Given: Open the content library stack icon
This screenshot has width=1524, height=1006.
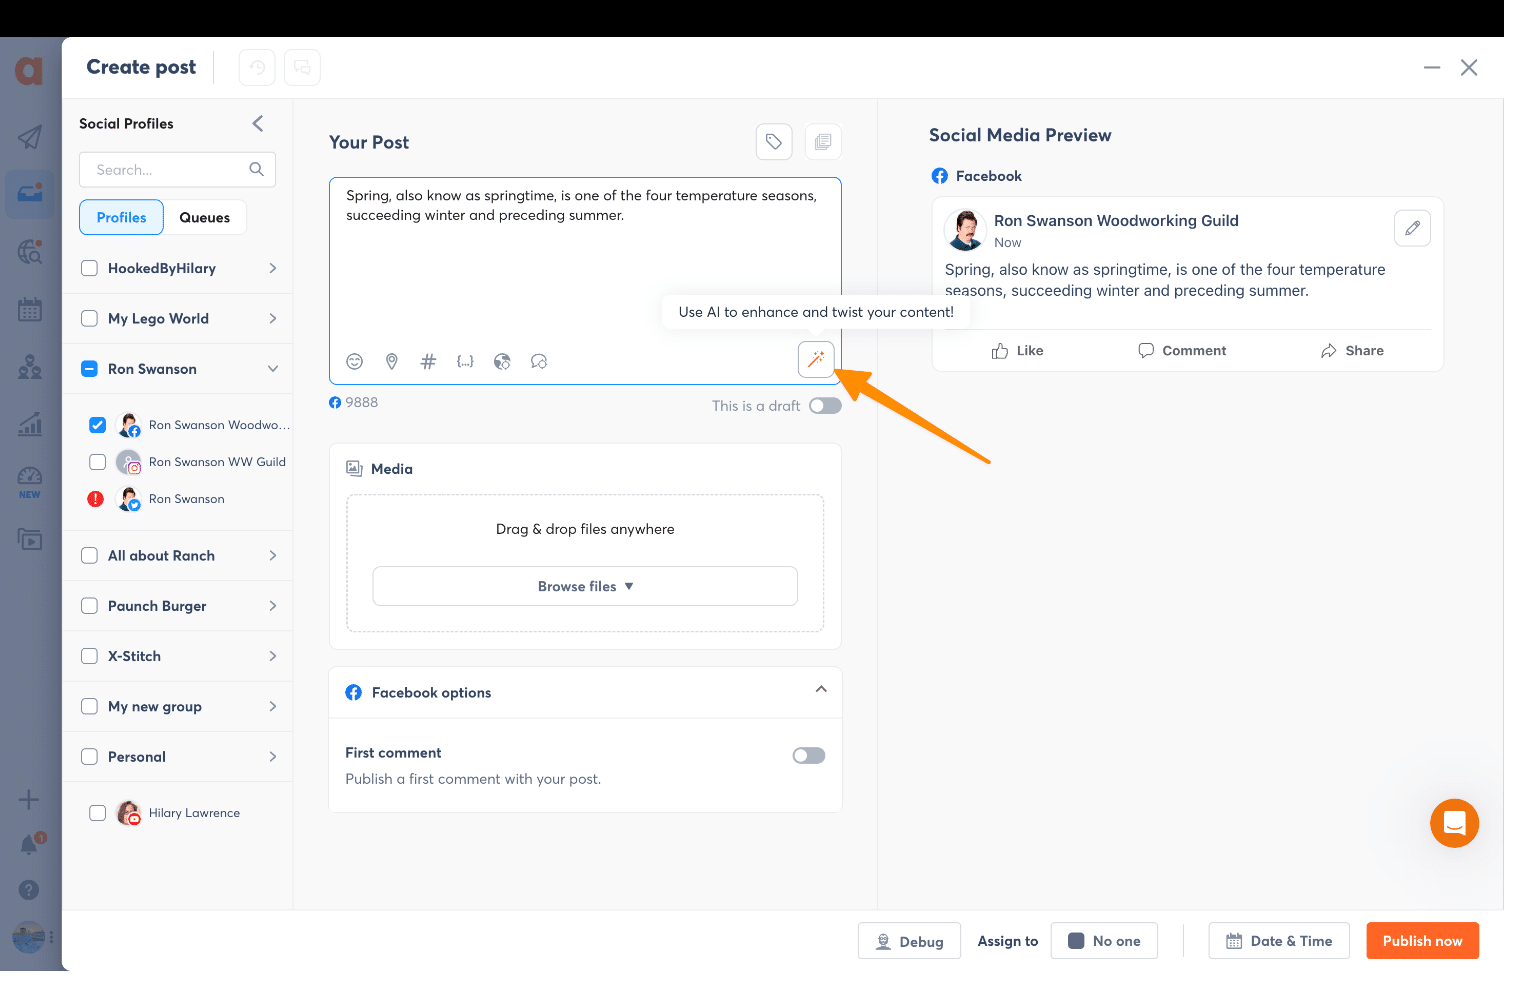Looking at the screenshot, I should [823, 142].
